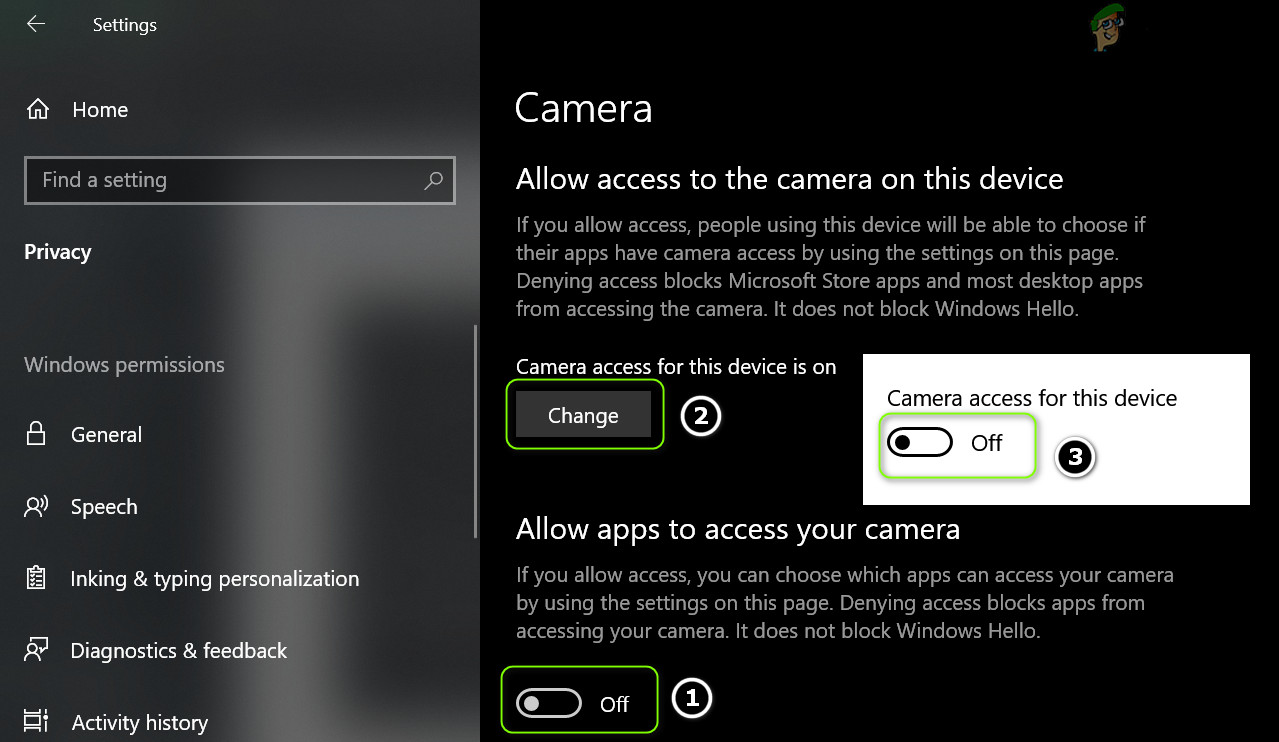Click the search magnifier icon
Image resolution: width=1279 pixels, height=742 pixels.
click(x=433, y=180)
